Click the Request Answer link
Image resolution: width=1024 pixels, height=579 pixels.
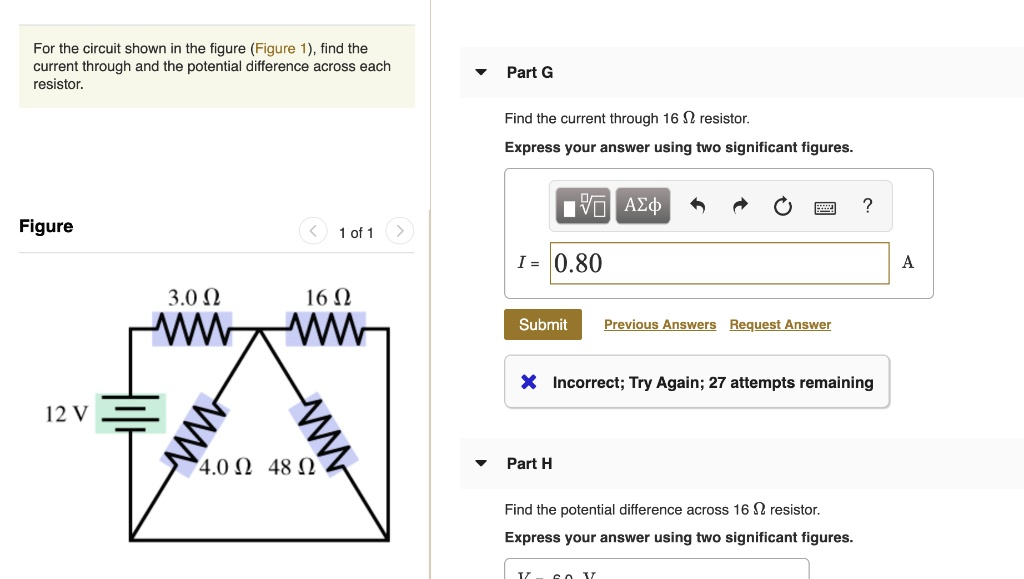coord(780,325)
